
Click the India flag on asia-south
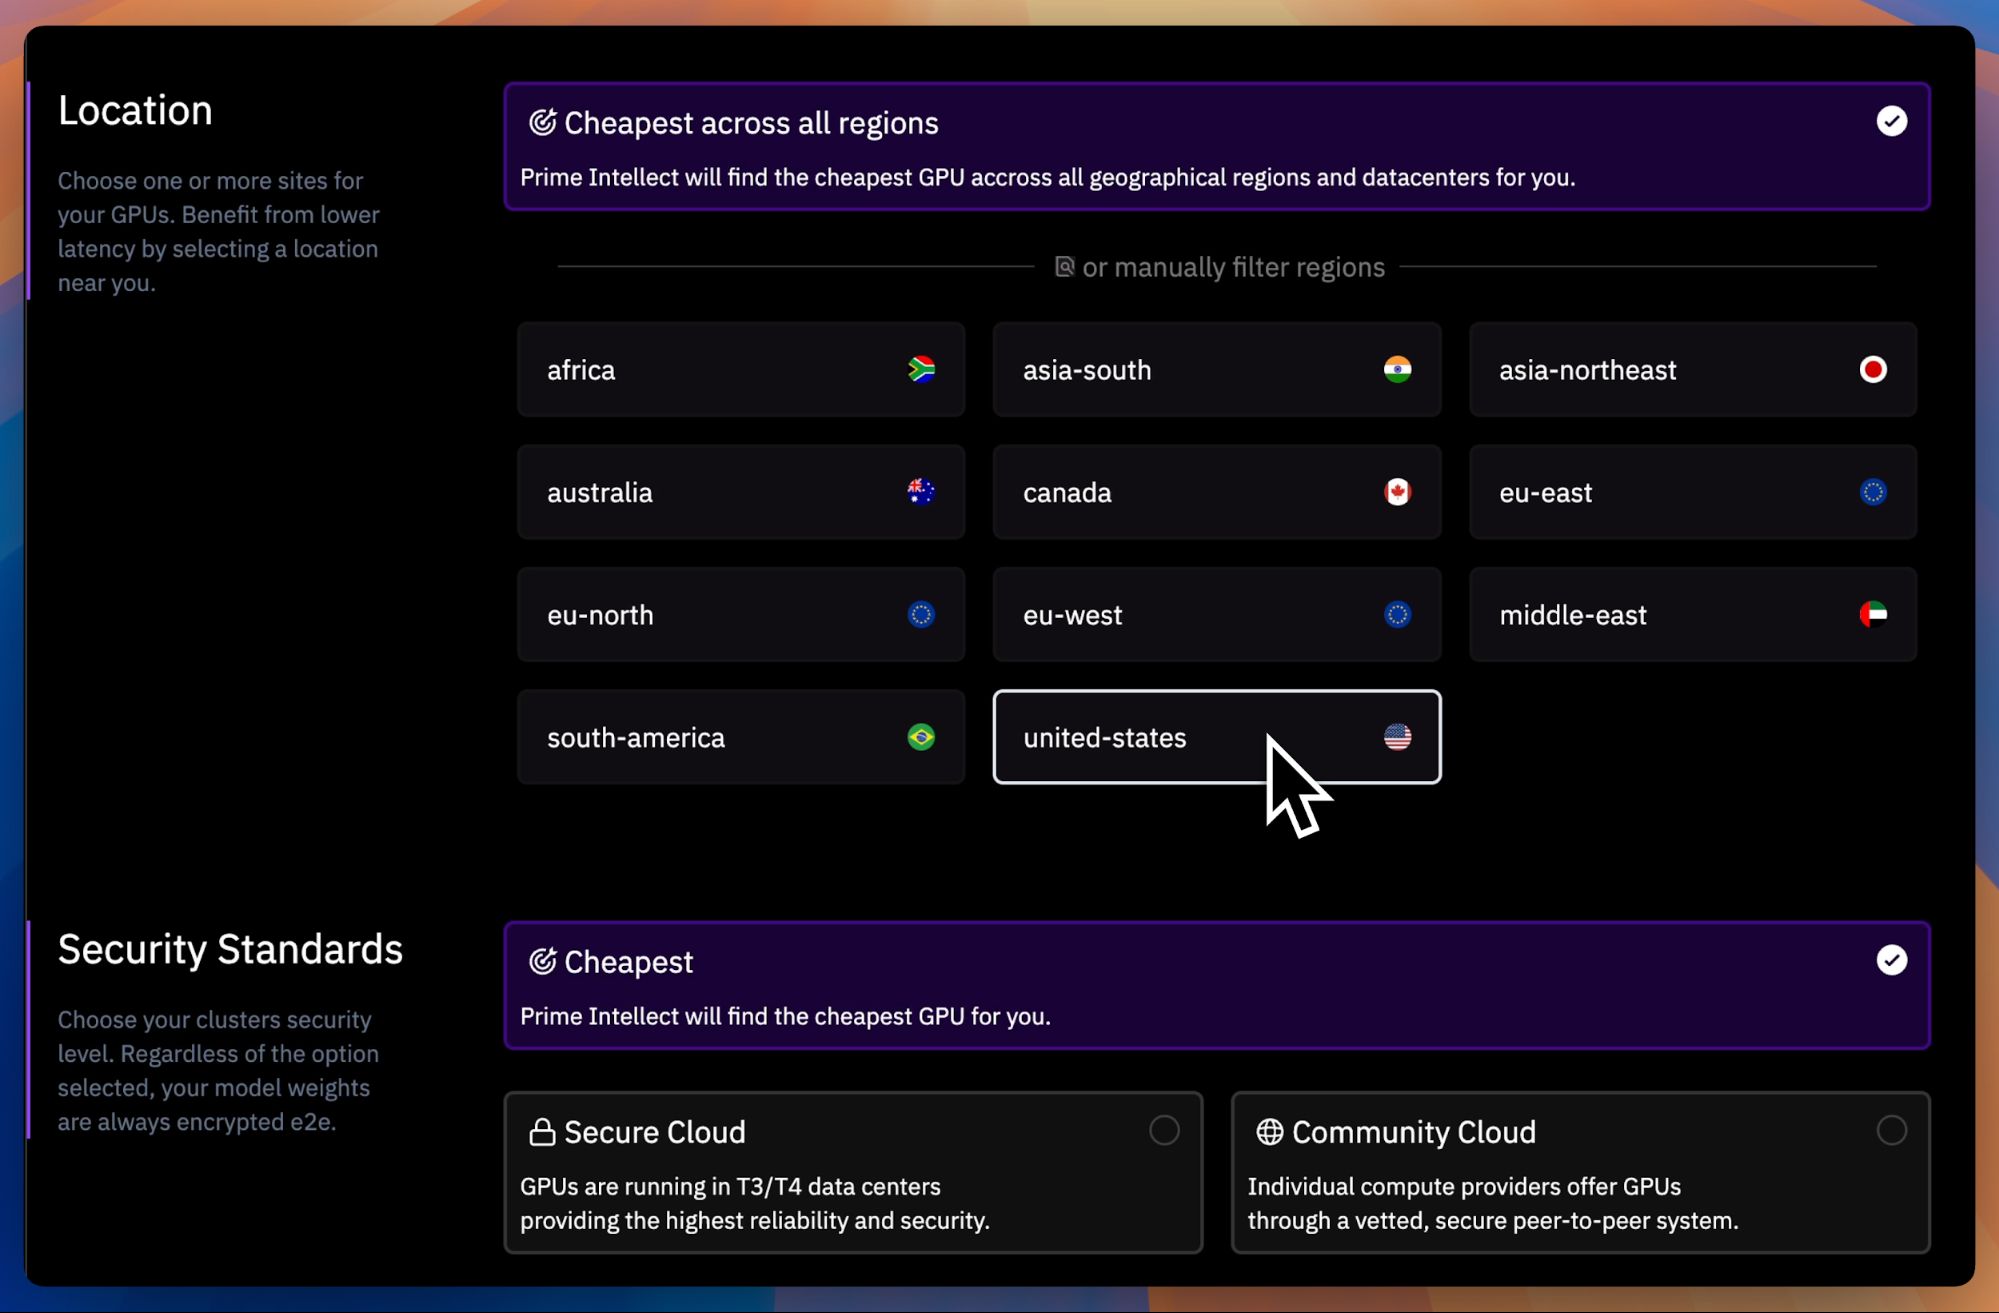pos(1397,369)
